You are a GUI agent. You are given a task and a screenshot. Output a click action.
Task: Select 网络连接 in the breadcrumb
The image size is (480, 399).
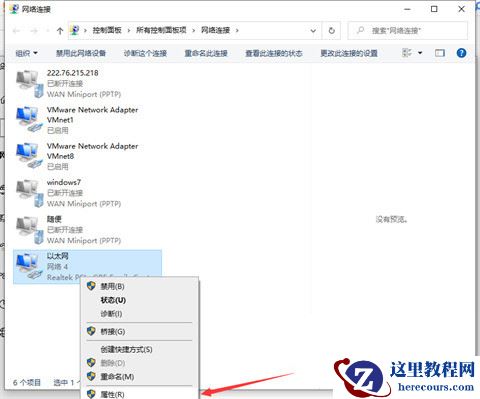[x=215, y=30]
